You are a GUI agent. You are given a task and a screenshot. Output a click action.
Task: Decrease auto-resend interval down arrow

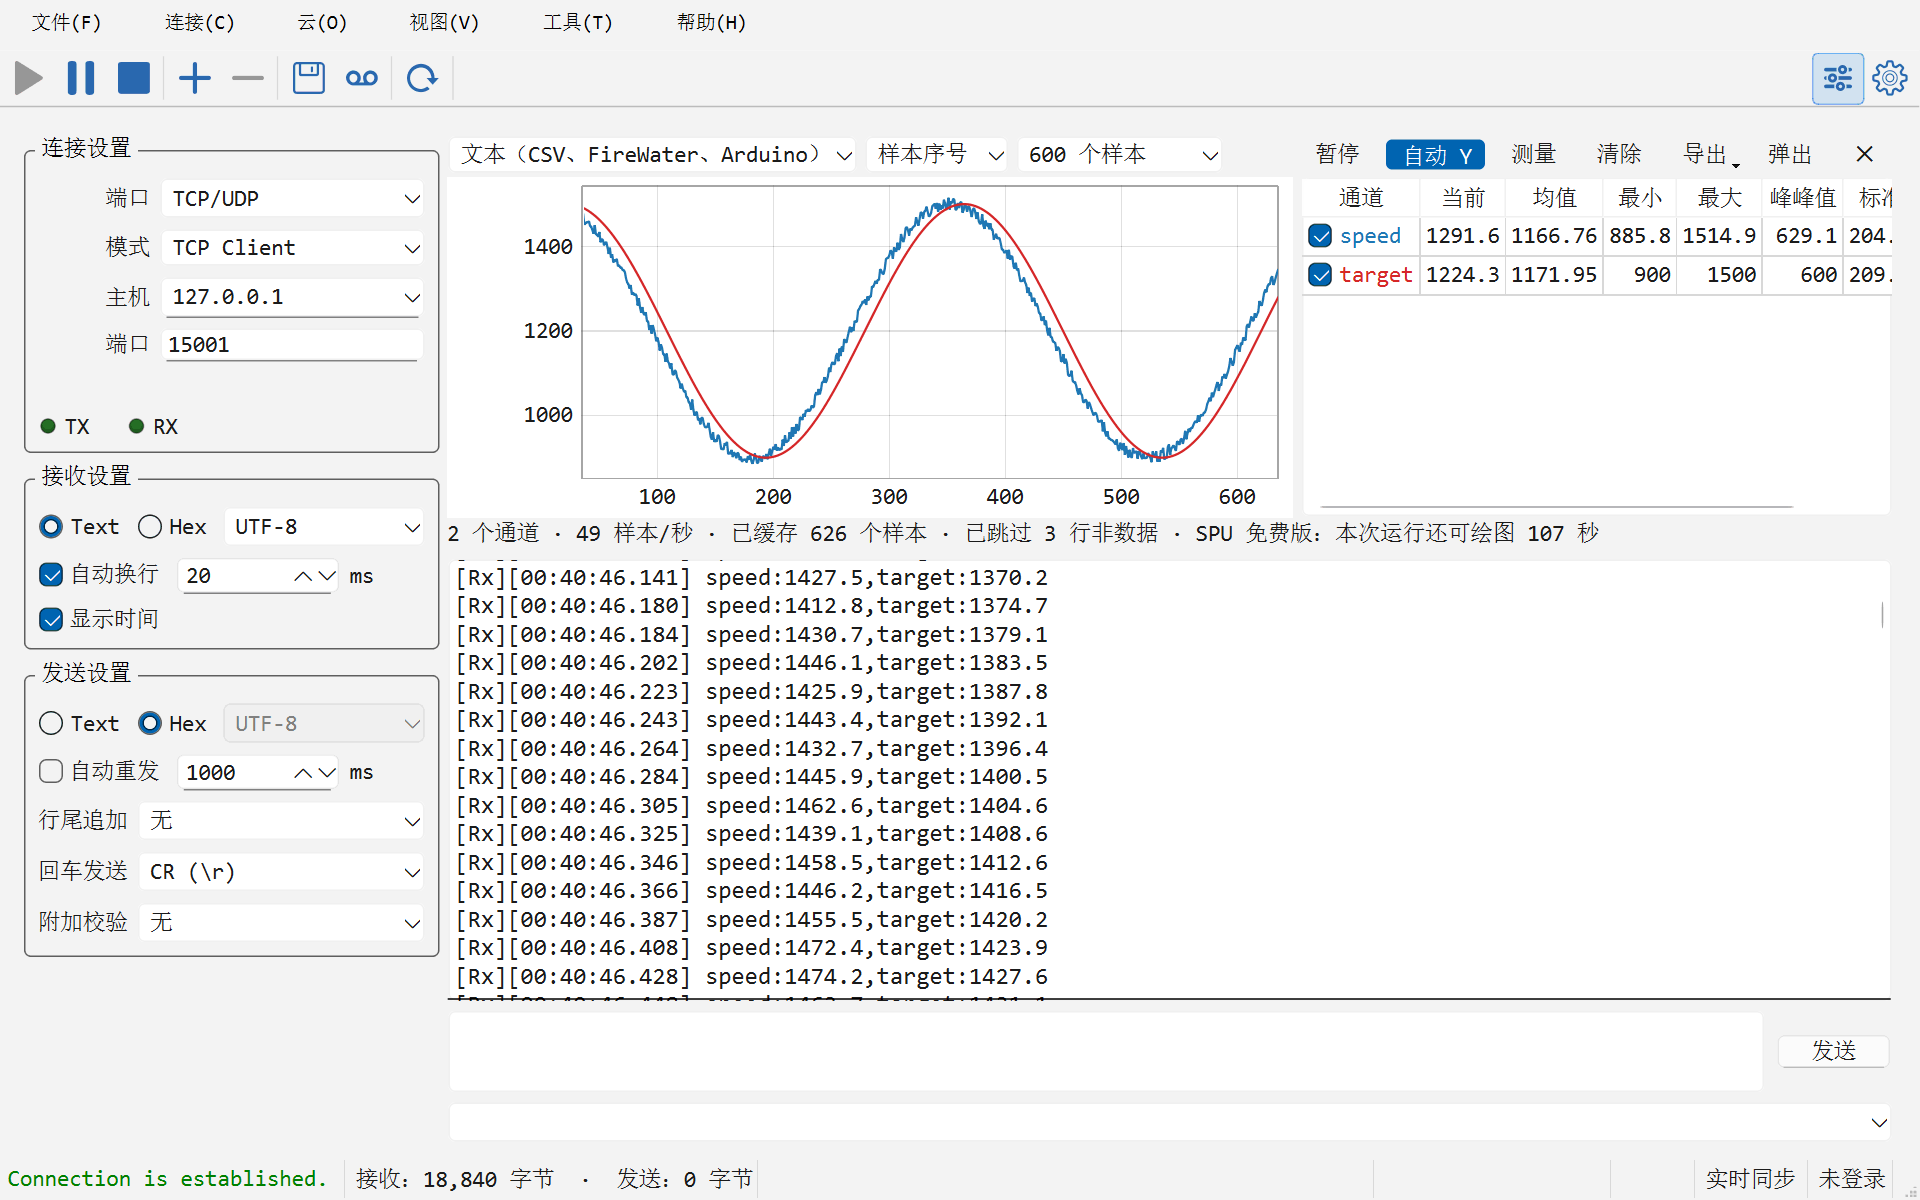pyautogui.click(x=326, y=773)
